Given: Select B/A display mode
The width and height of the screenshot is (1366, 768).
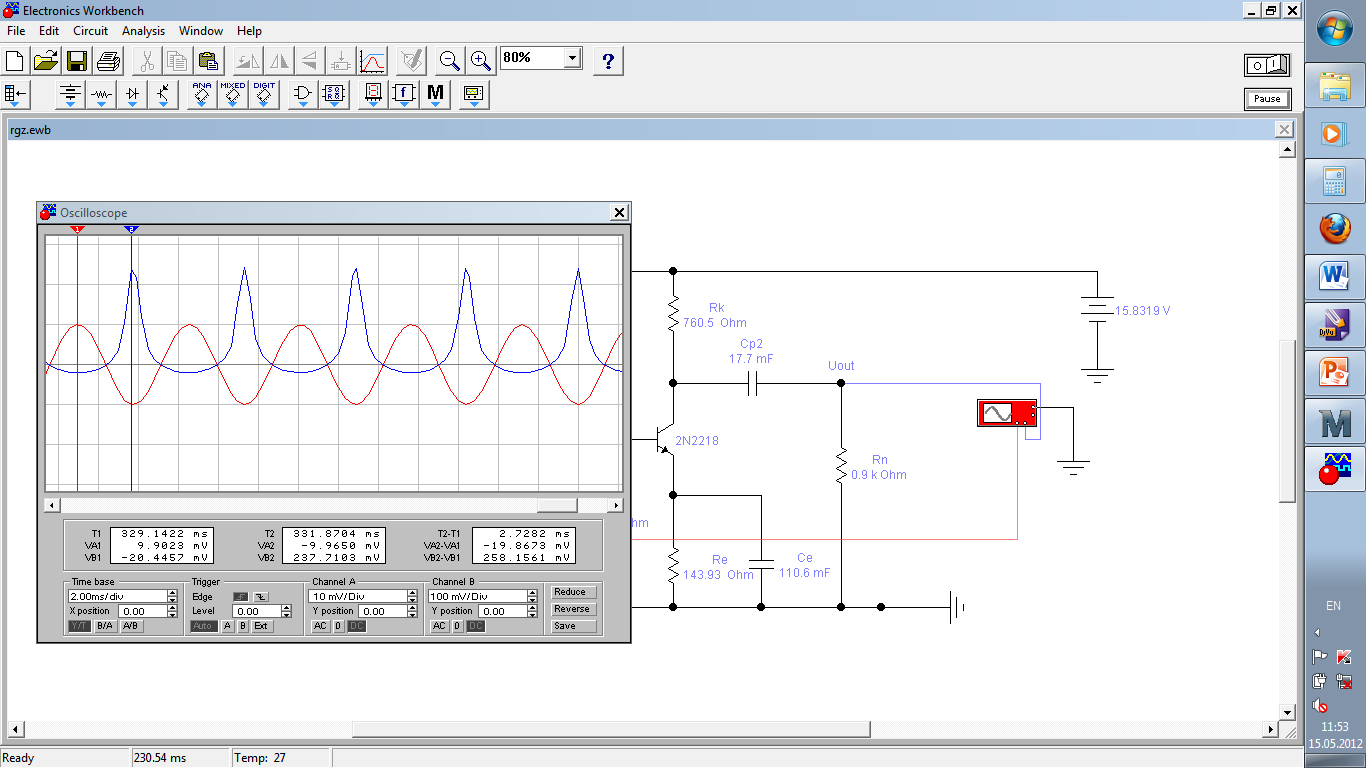Looking at the screenshot, I should [x=105, y=626].
